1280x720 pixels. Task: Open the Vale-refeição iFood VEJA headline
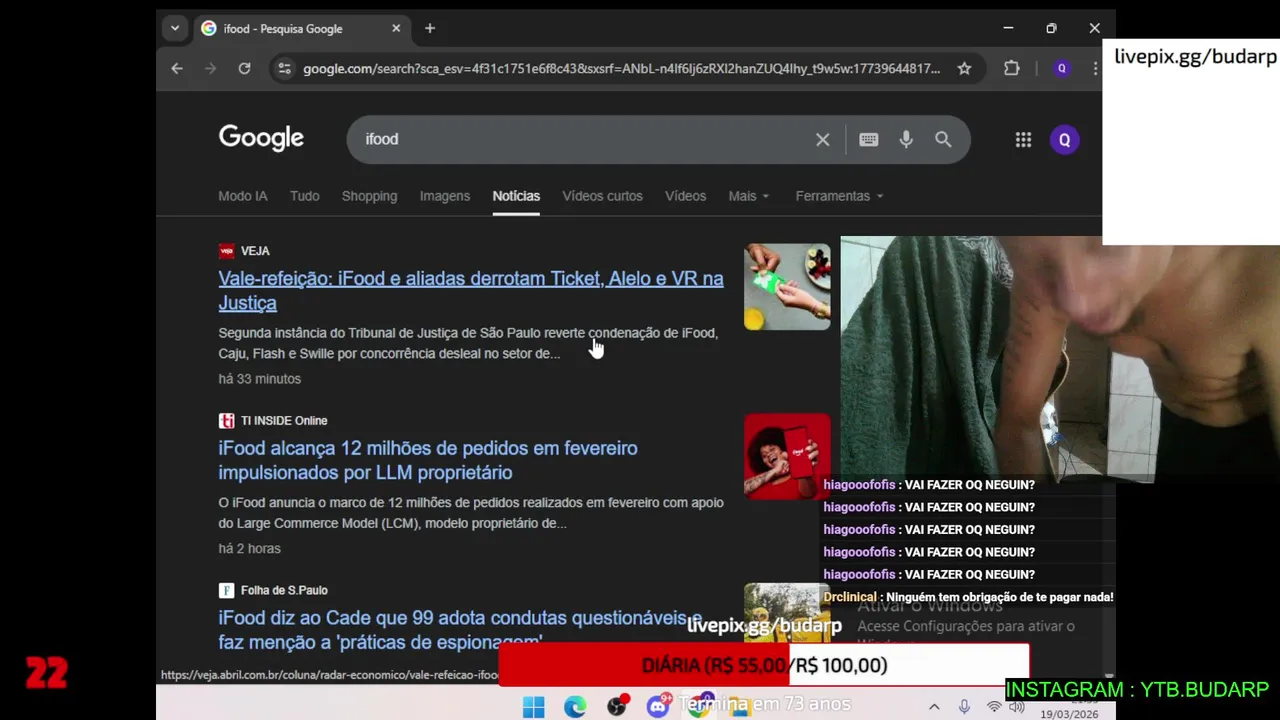(471, 291)
